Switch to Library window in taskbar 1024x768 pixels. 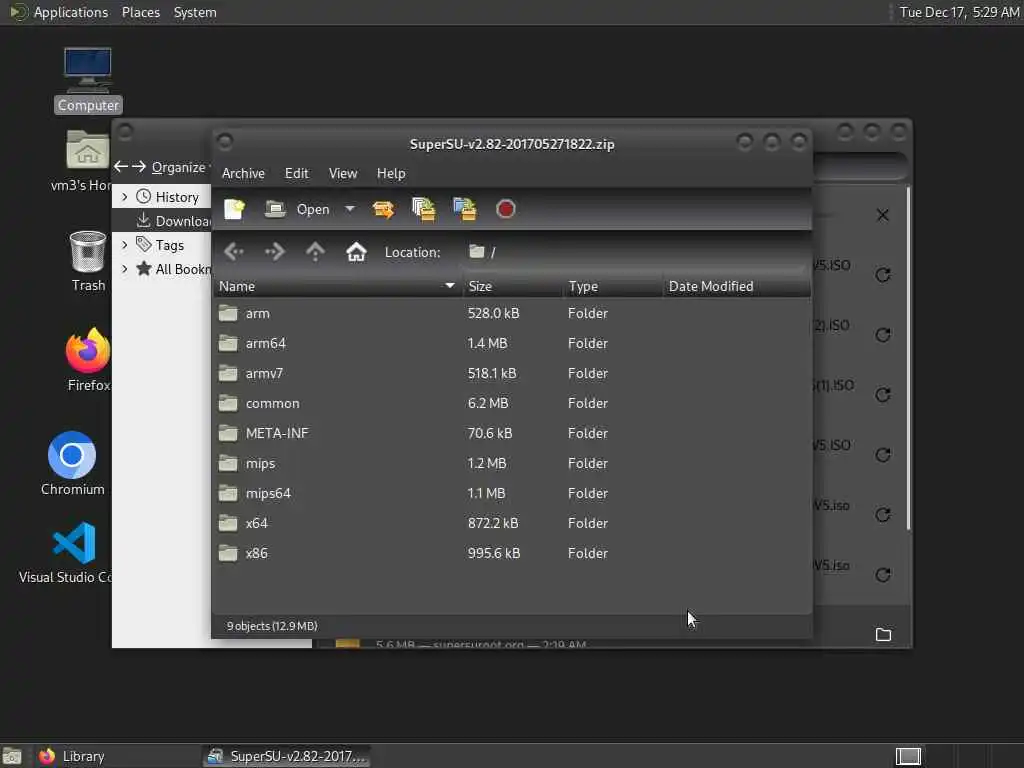[x=116, y=756]
